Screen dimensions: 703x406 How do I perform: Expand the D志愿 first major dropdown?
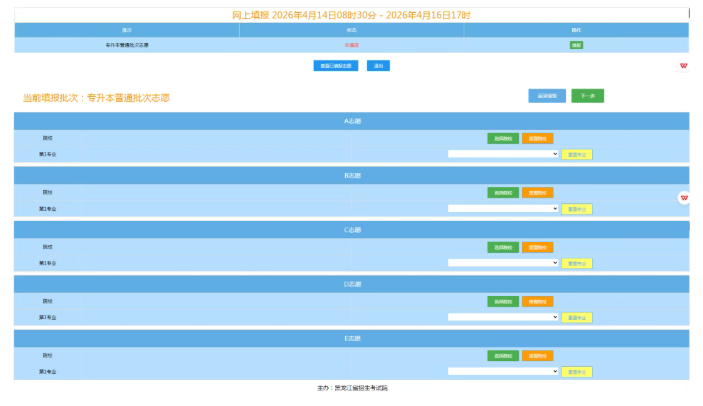click(x=503, y=317)
